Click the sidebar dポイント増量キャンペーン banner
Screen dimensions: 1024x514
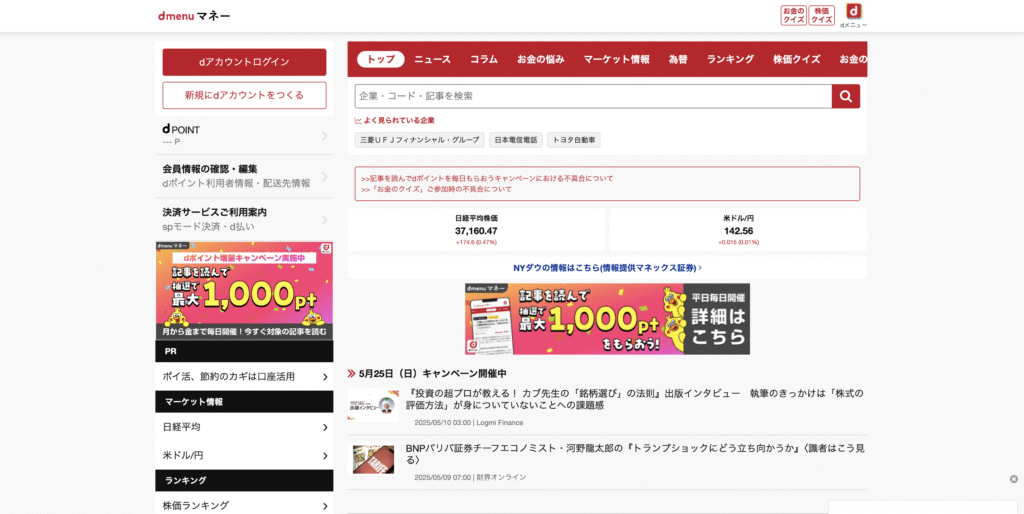coord(244,291)
